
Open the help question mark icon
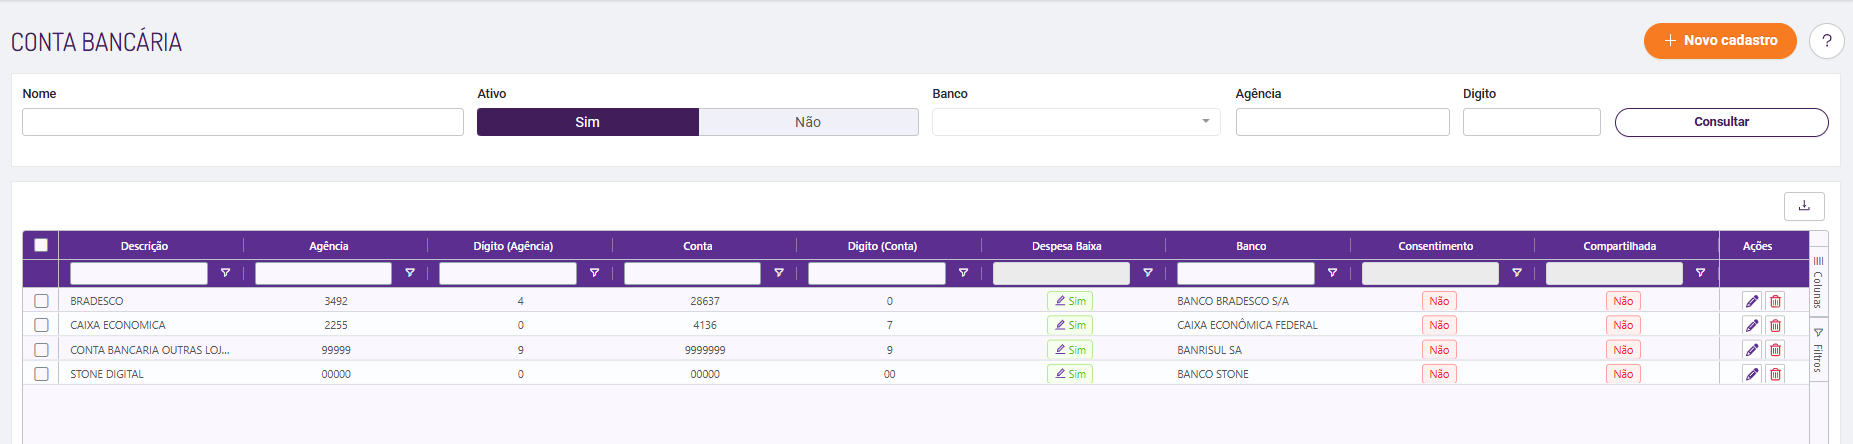coord(1826,41)
